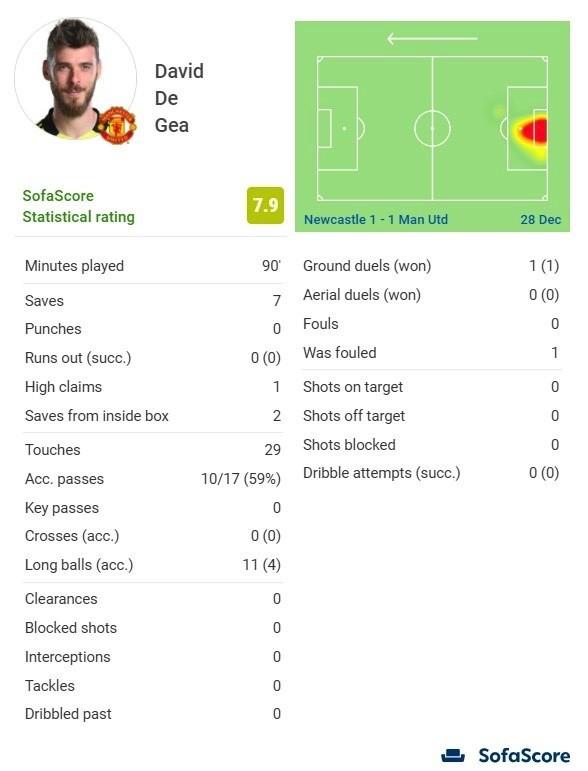Viewport: 588px width, 771px height.
Task: Click the Was fouled stat
Action: (431, 353)
